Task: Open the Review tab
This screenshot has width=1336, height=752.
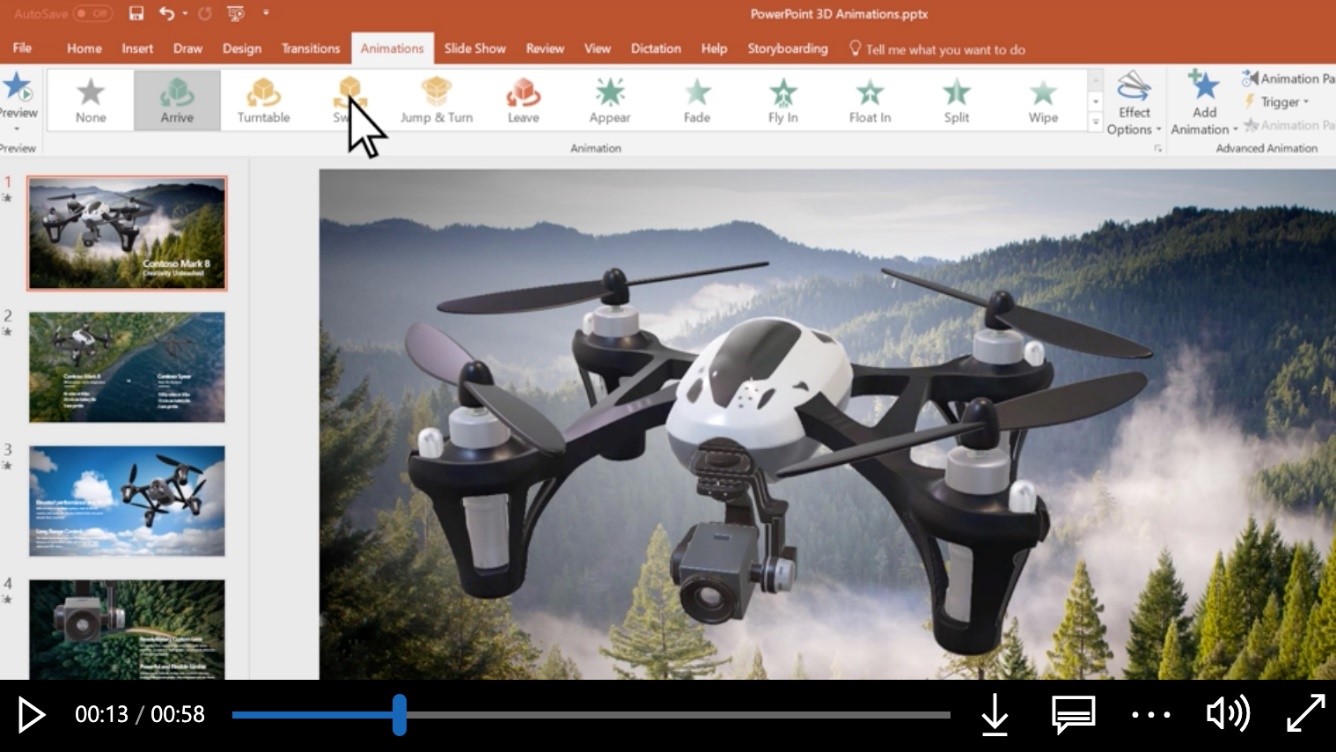Action: point(545,48)
